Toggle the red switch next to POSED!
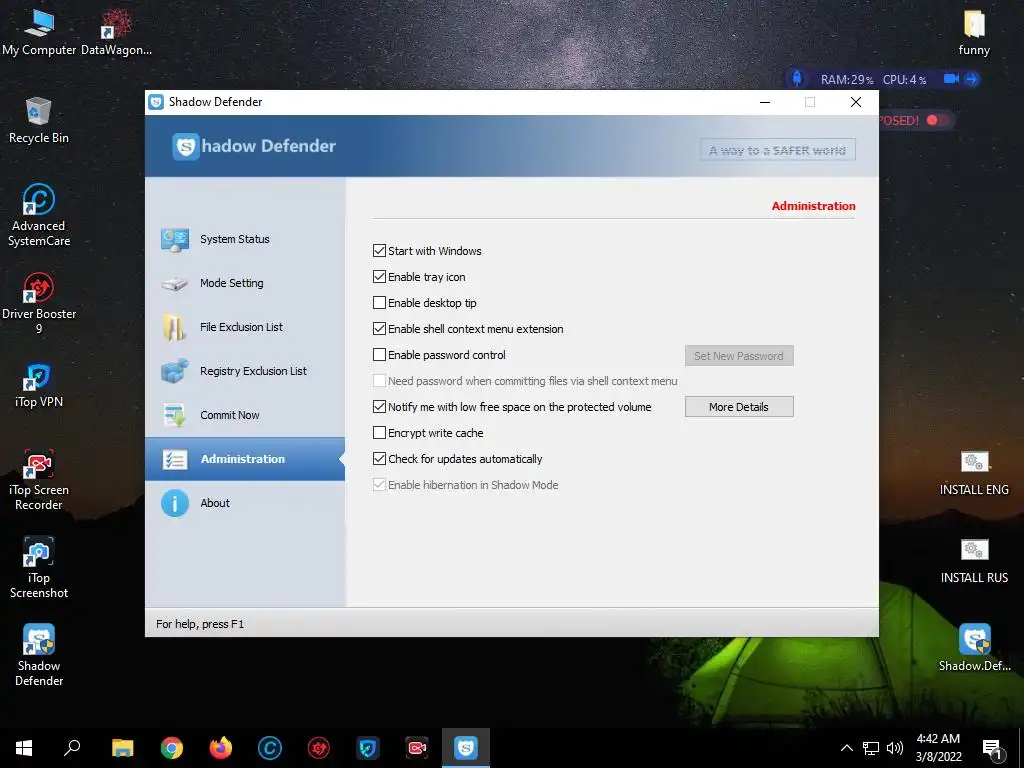Viewport: 1024px width, 768px height. pos(938,120)
